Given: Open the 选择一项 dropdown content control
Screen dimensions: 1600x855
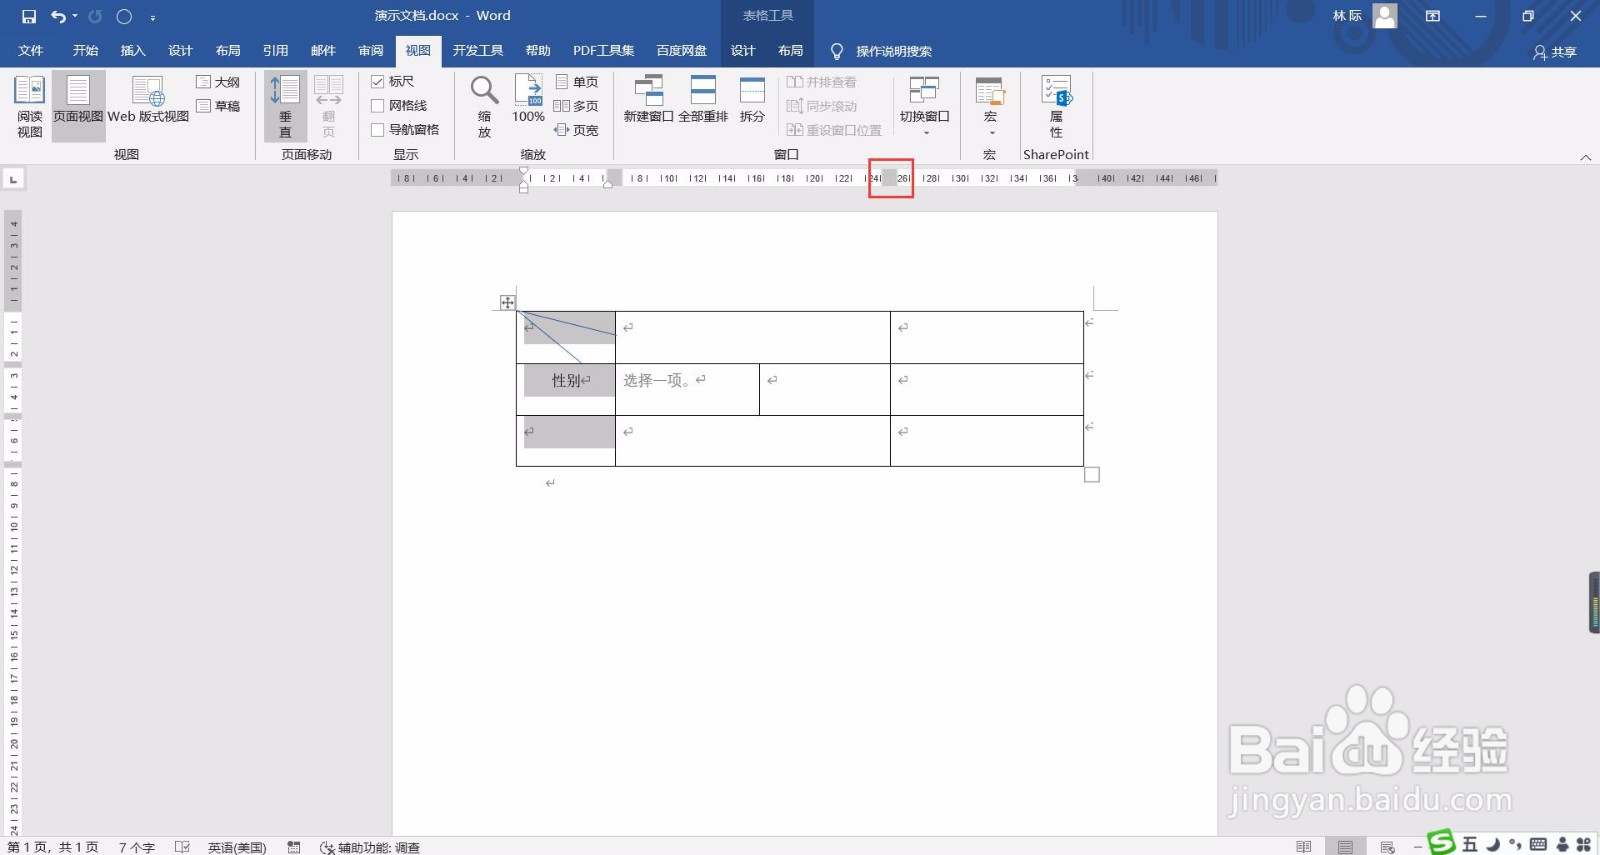Looking at the screenshot, I should [657, 380].
